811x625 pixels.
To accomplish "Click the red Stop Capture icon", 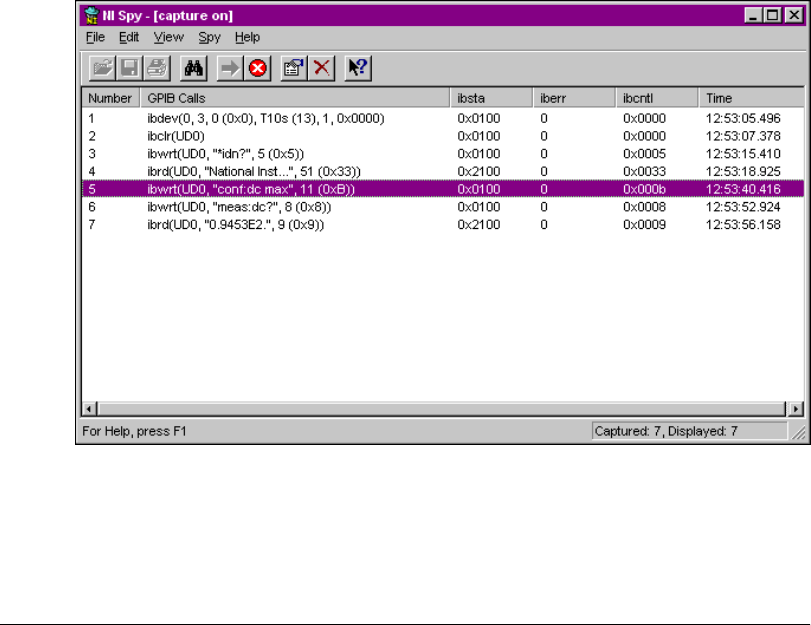I will [x=258, y=68].
